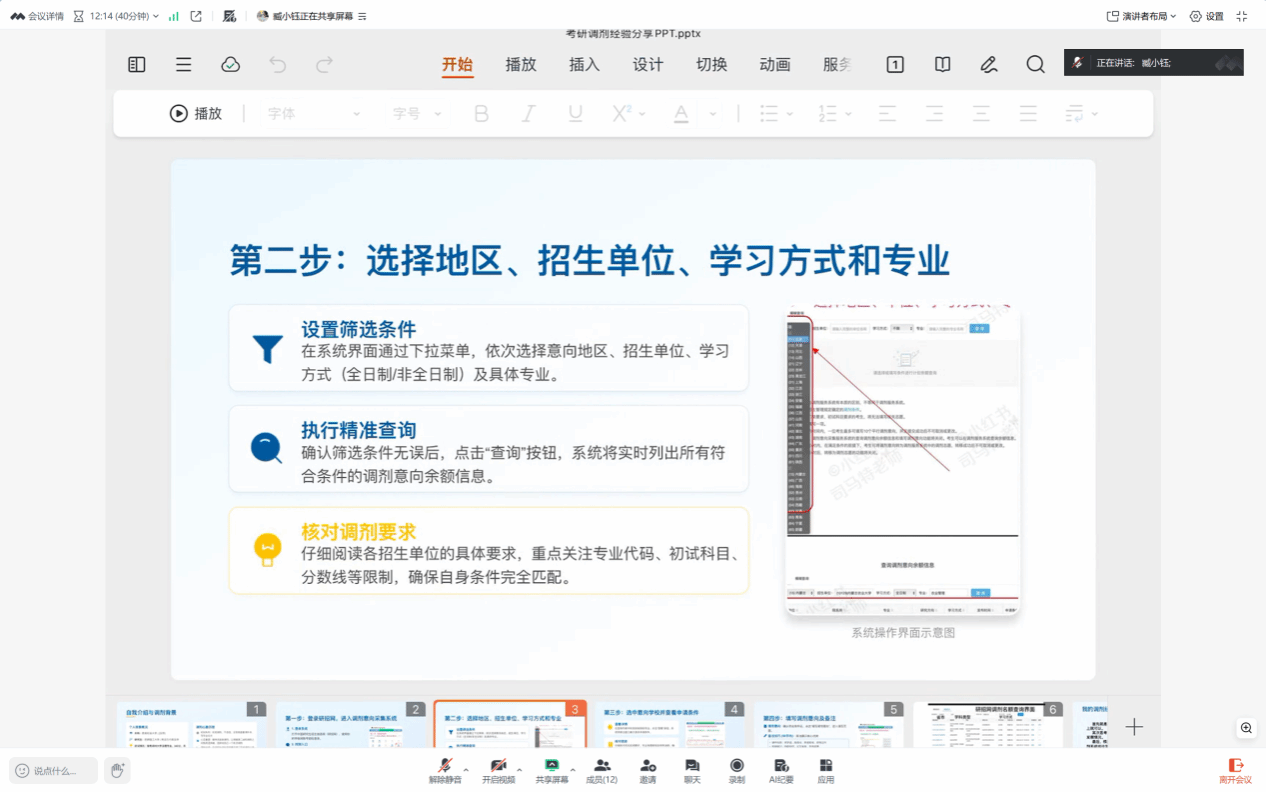Click the search magnifier in presentation toolbar
Viewport: 1266px width, 792px height.
click(x=1035, y=64)
